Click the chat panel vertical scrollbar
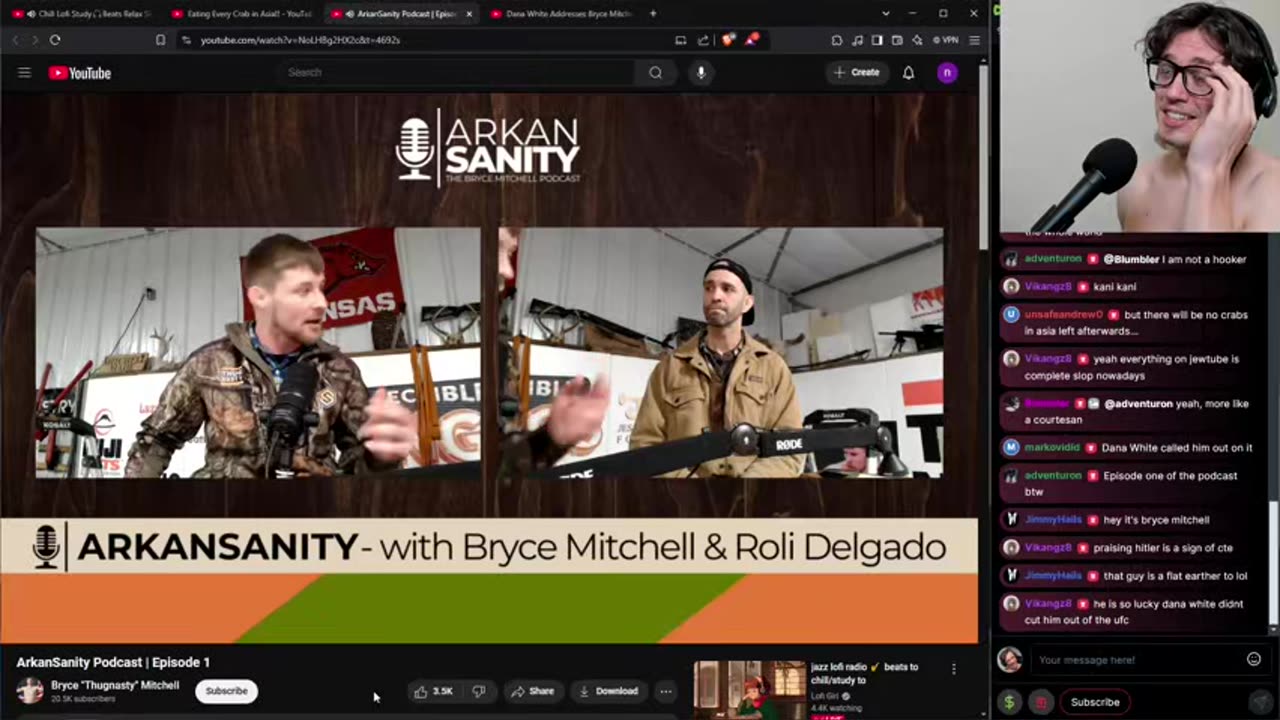This screenshot has height=720, width=1280. [1274, 565]
